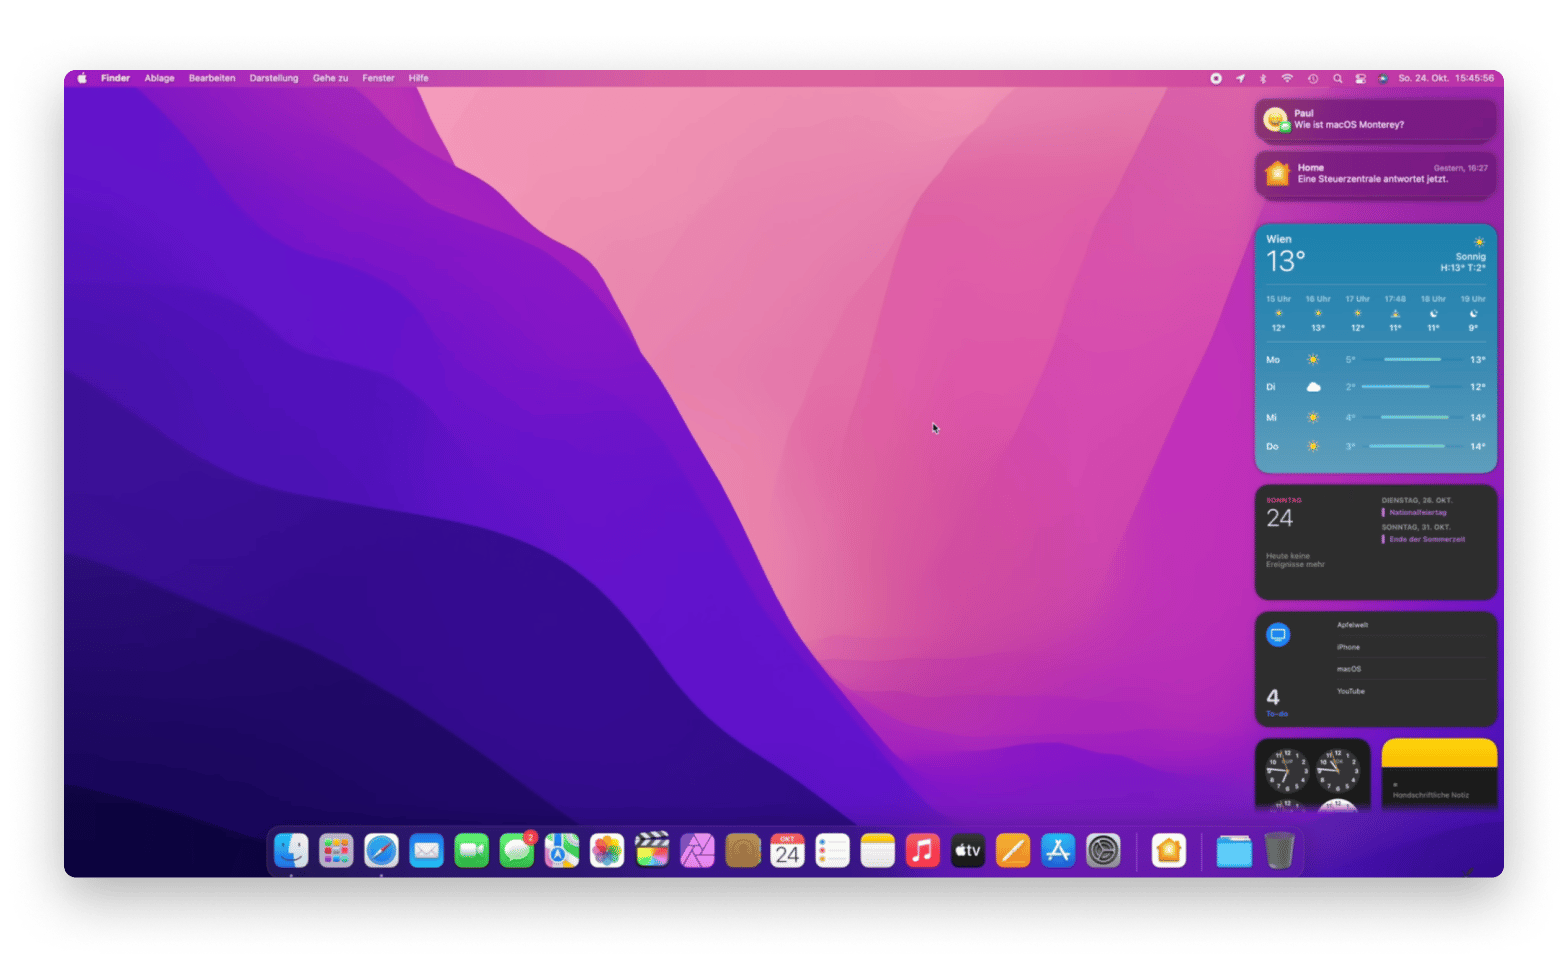The width and height of the screenshot is (1560, 970).
Task: Select YouTube reminder in widget
Action: click(x=1351, y=691)
